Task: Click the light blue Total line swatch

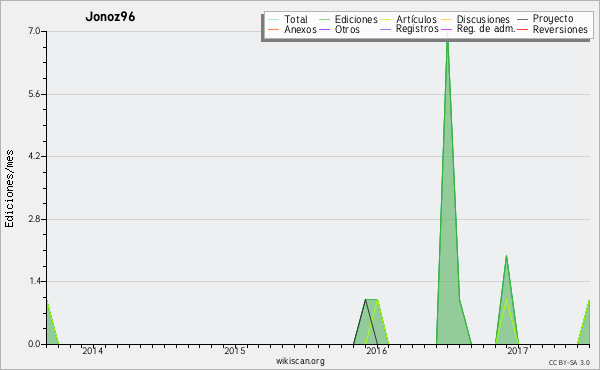Action: pyautogui.click(x=274, y=20)
